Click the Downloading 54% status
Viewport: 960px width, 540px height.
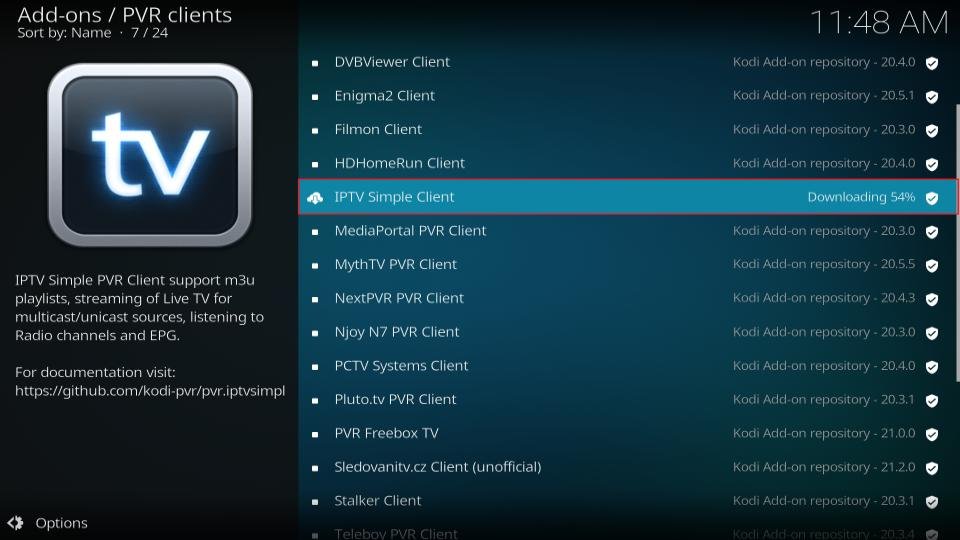861,197
